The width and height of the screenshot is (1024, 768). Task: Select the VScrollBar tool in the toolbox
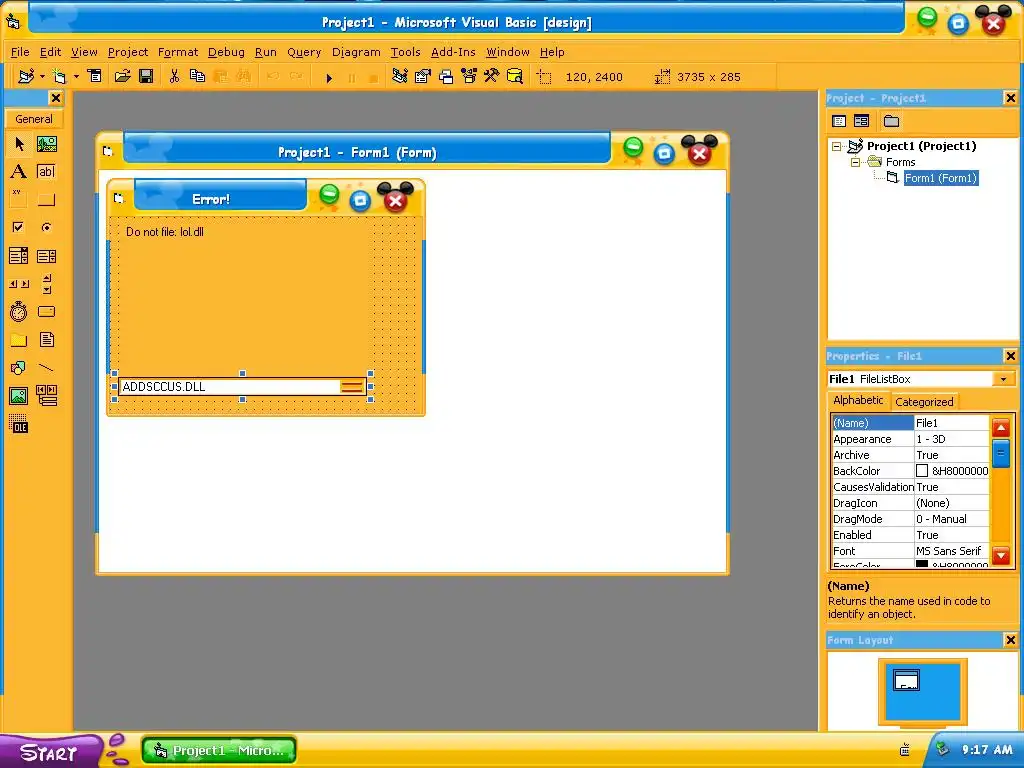(x=46, y=283)
